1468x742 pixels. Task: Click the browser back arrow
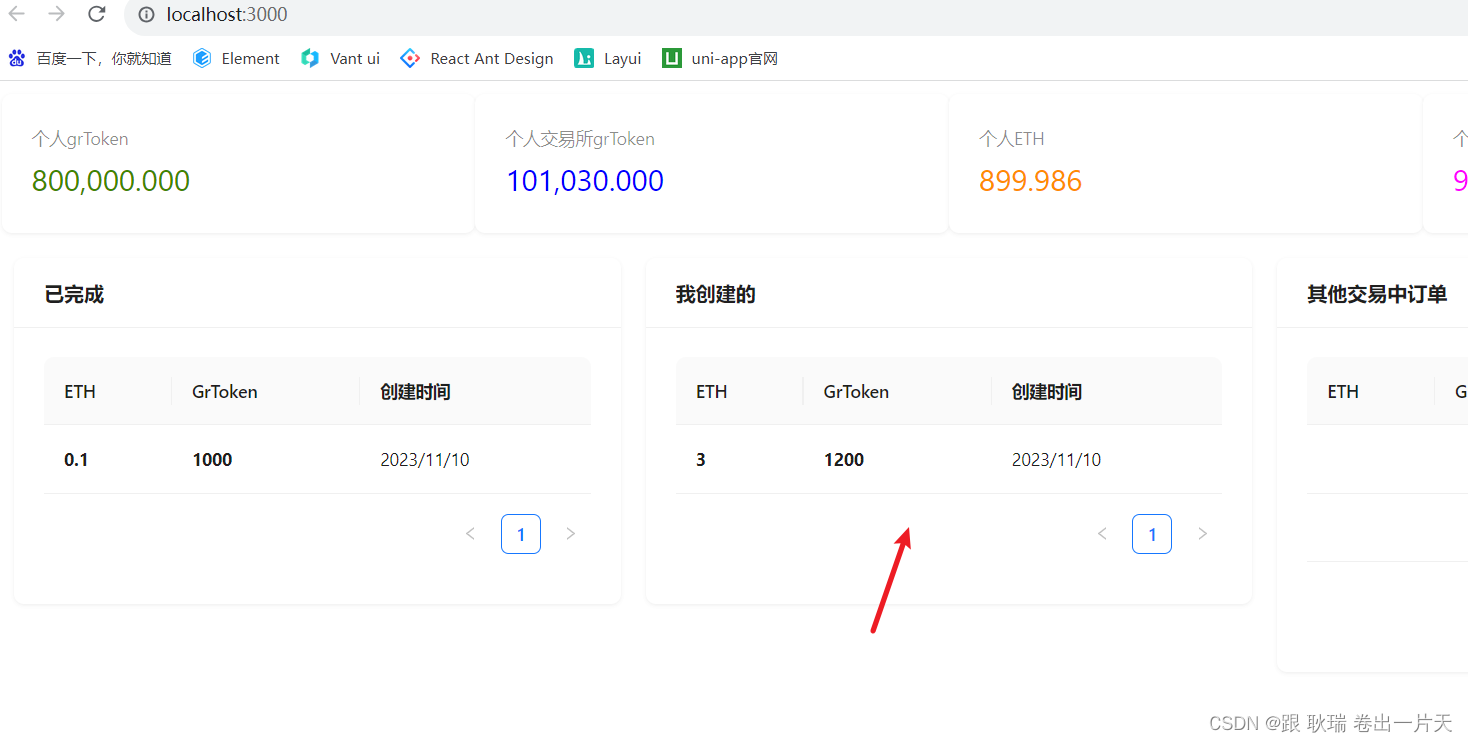coord(17,14)
